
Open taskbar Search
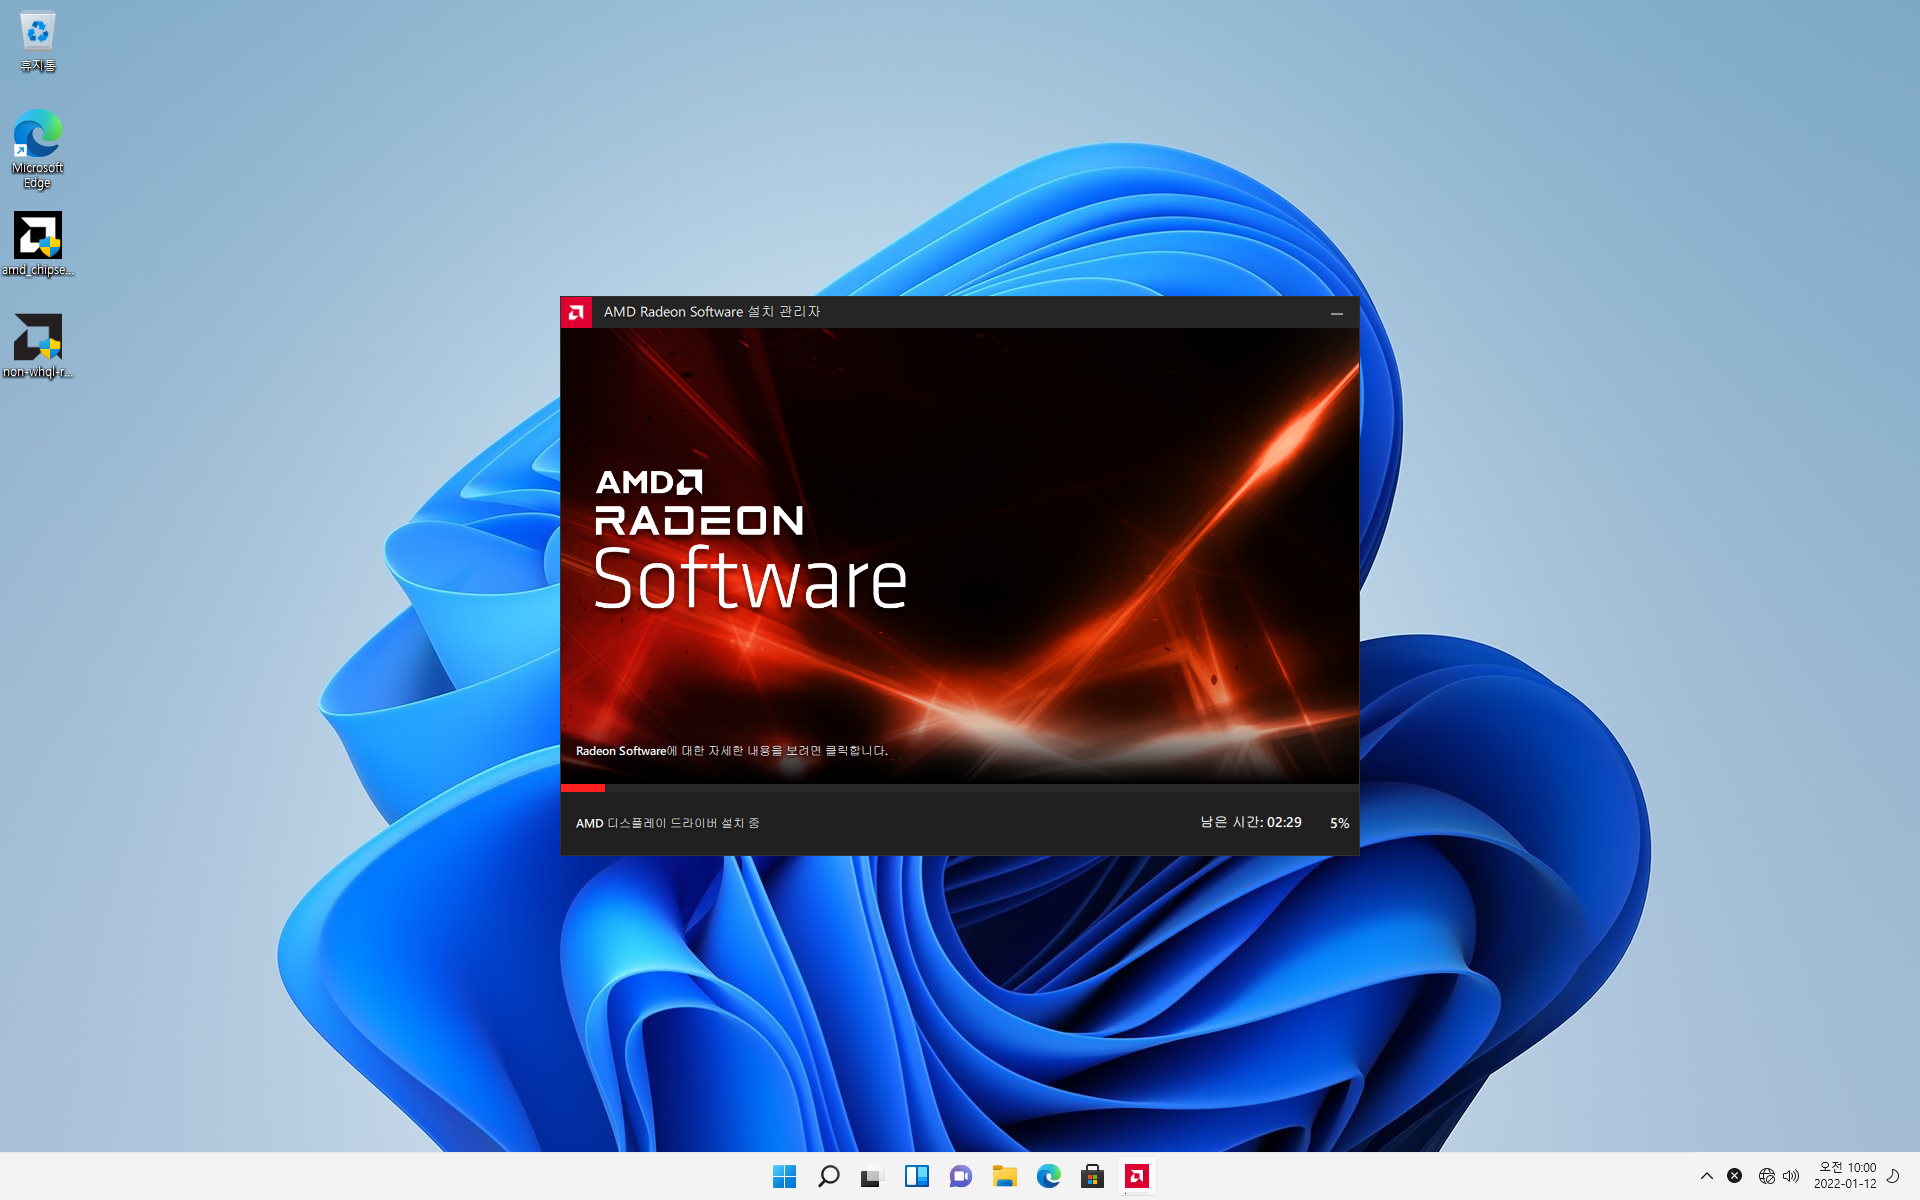[x=828, y=1176]
